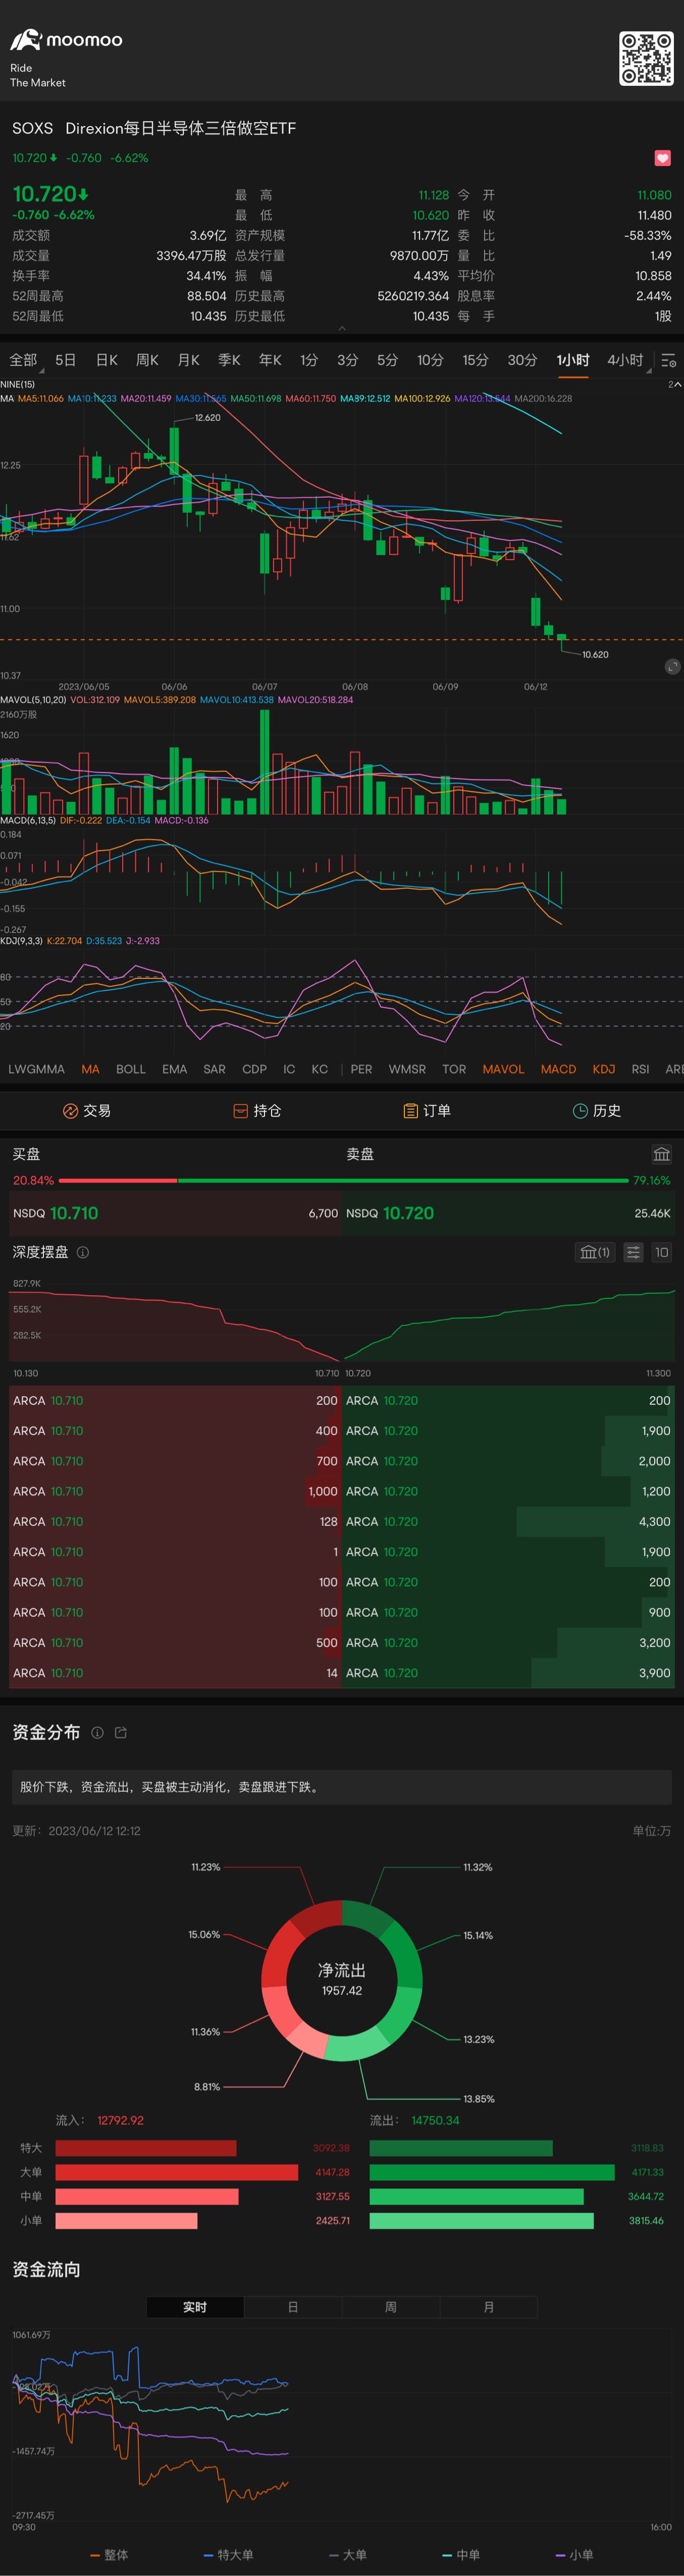Tap the pink heart favorite icon

click(x=662, y=158)
